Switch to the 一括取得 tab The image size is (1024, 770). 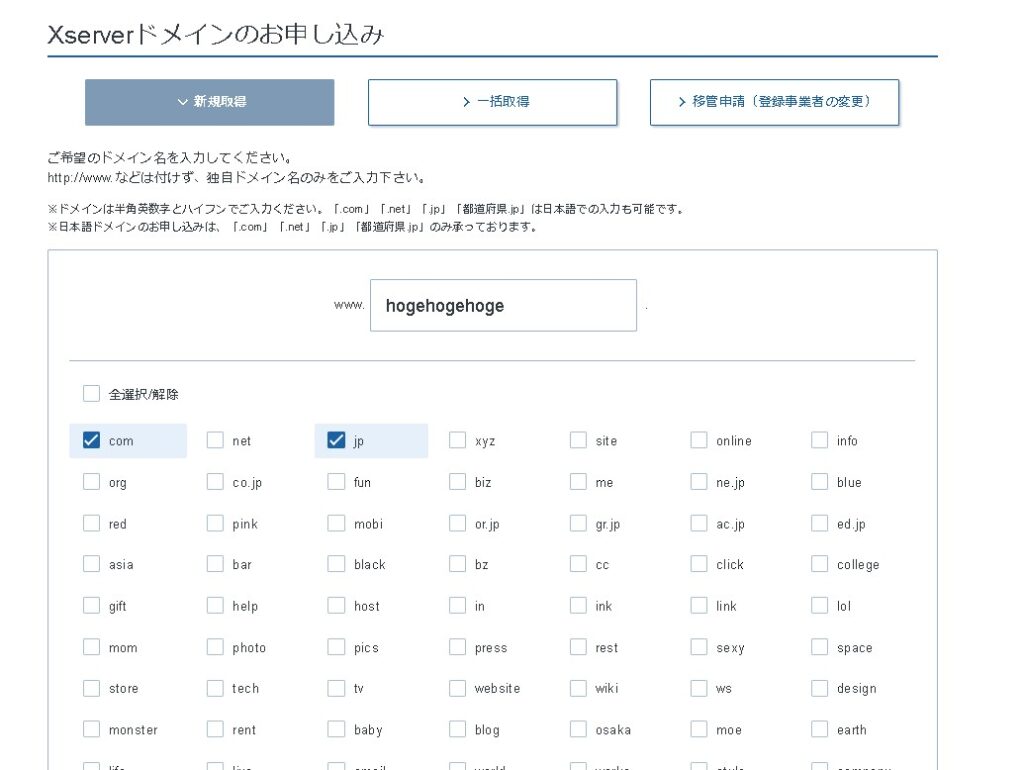[x=492, y=102]
